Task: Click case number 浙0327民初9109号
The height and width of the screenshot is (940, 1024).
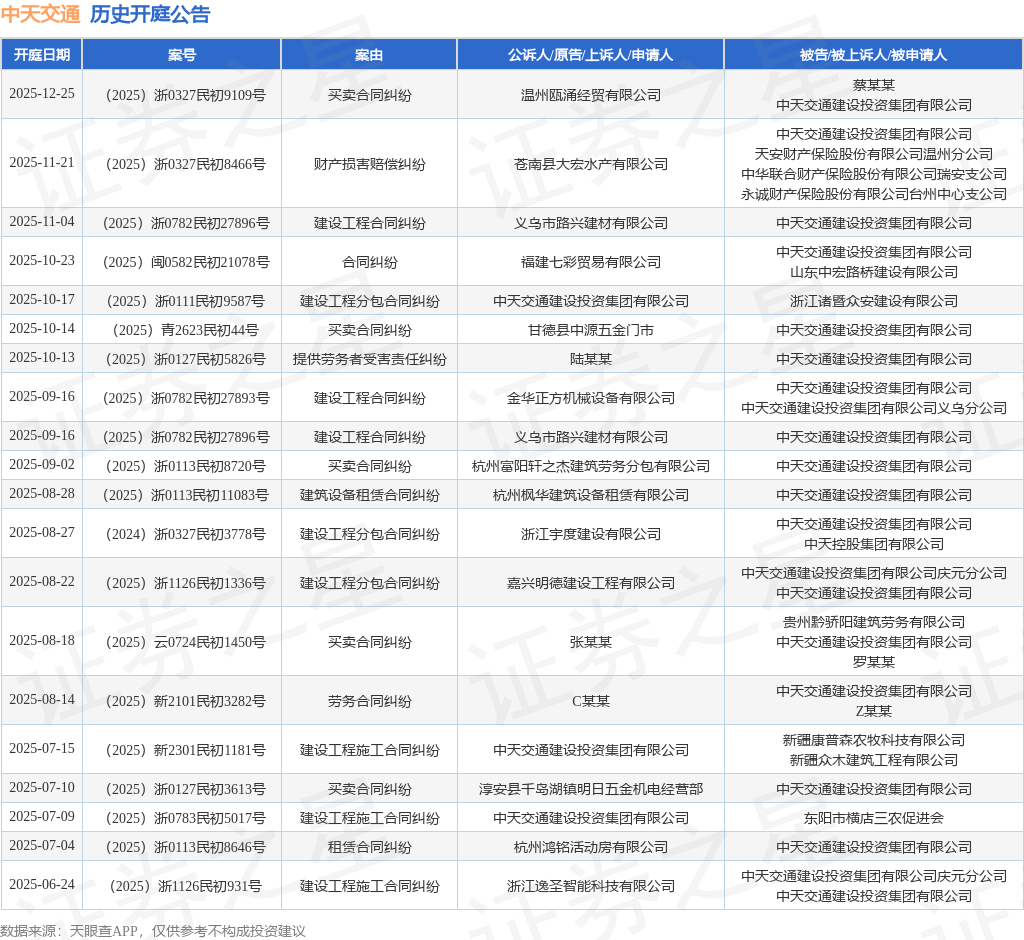Action: tap(185, 95)
